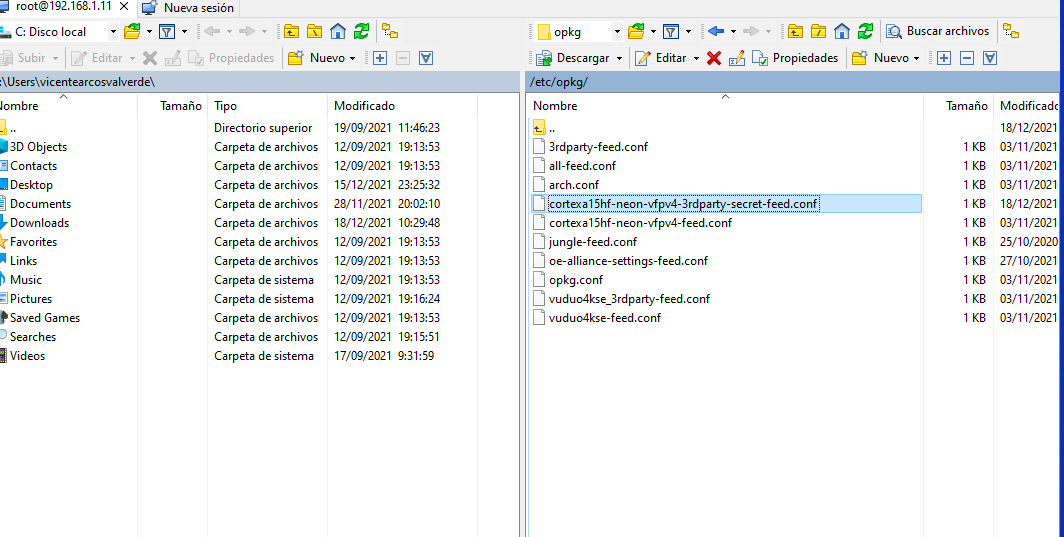Close the root@192.168.1.11 session tab
Screen dimensions: 1064x537
coord(124,7)
